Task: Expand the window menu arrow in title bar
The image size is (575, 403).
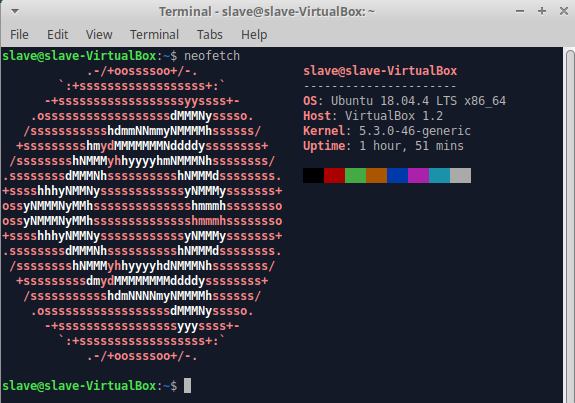Action: (15, 11)
